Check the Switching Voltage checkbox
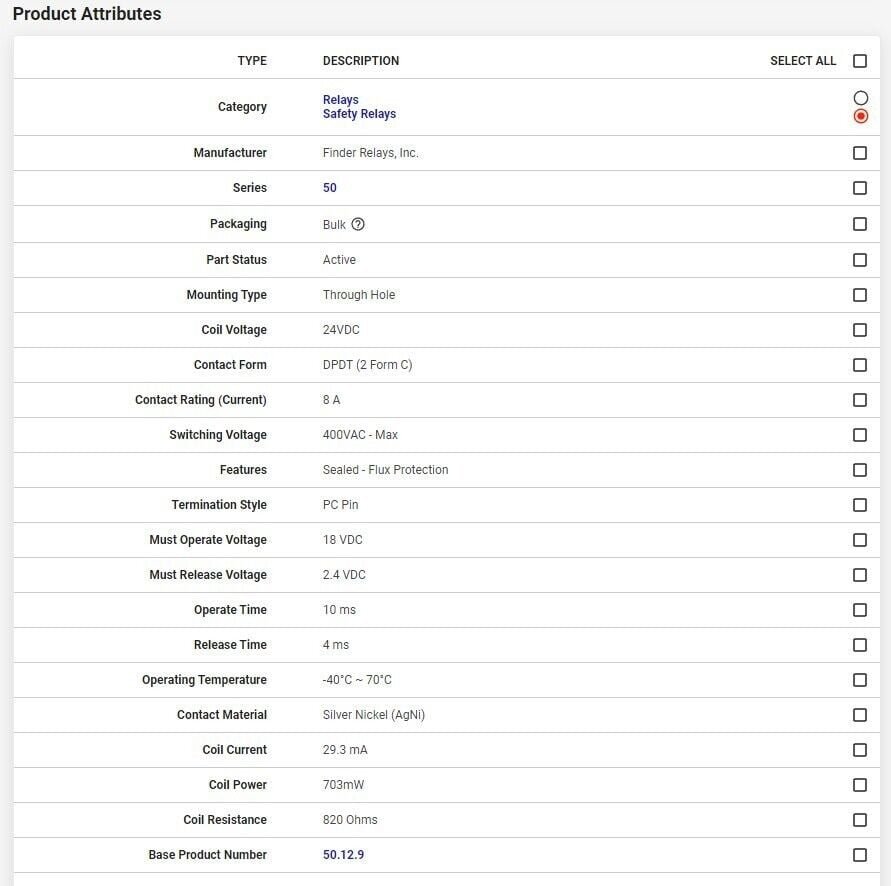The width and height of the screenshot is (891, 886). (x=860, y=435)
